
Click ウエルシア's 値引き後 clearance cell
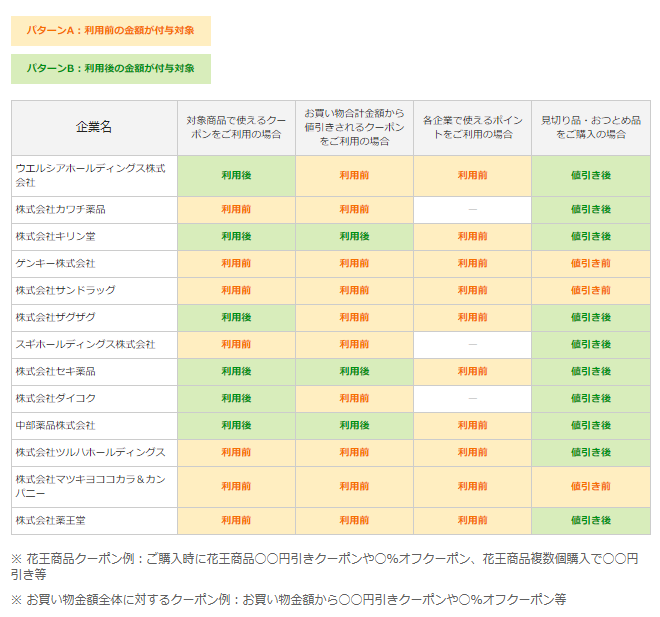(591, 176)
